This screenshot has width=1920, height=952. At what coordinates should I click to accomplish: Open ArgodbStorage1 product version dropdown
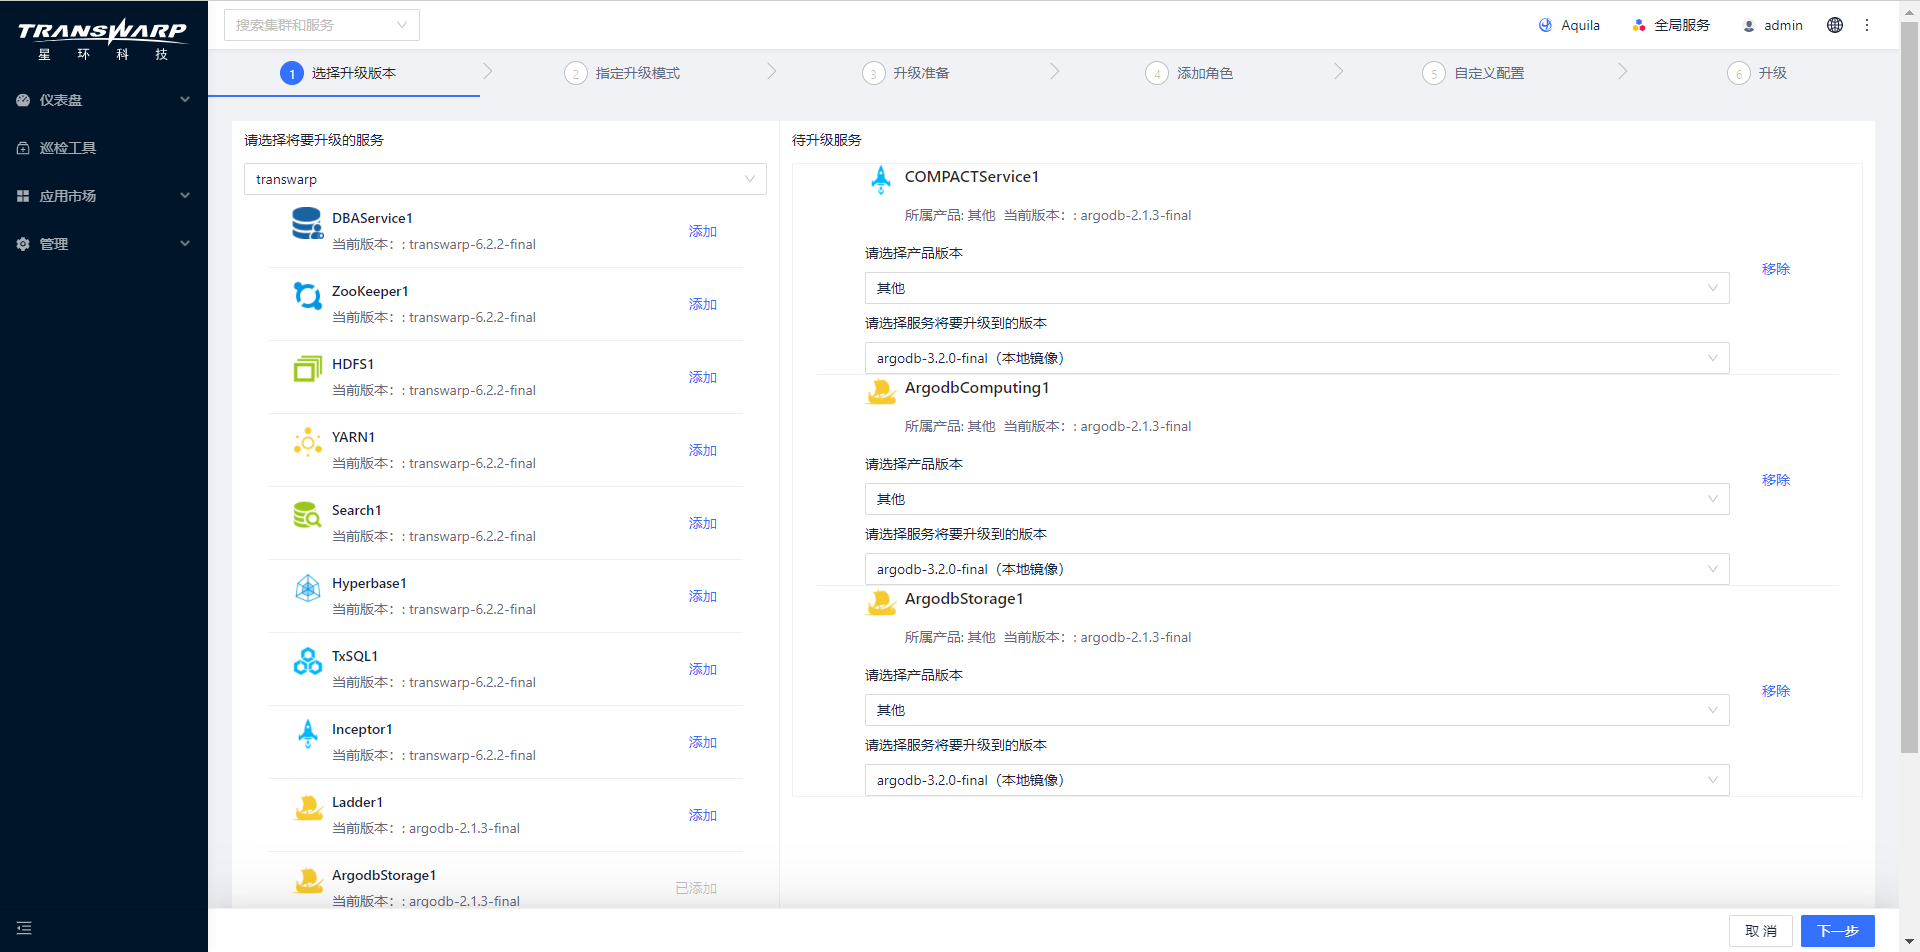pyautogui.click(x=1297, y=710)
